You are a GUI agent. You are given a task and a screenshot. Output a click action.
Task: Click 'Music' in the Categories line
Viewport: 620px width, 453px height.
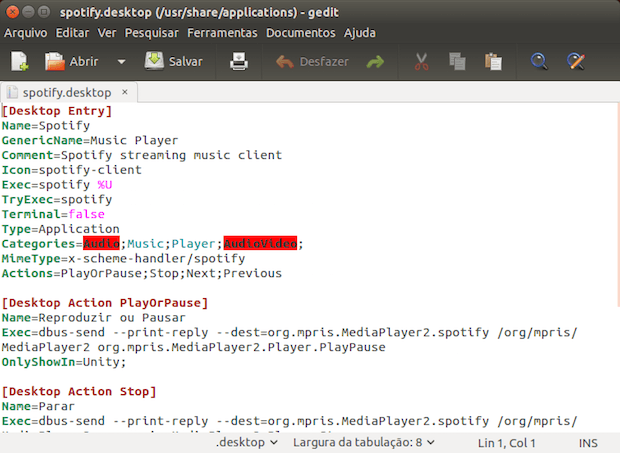[x=146, y=243]
